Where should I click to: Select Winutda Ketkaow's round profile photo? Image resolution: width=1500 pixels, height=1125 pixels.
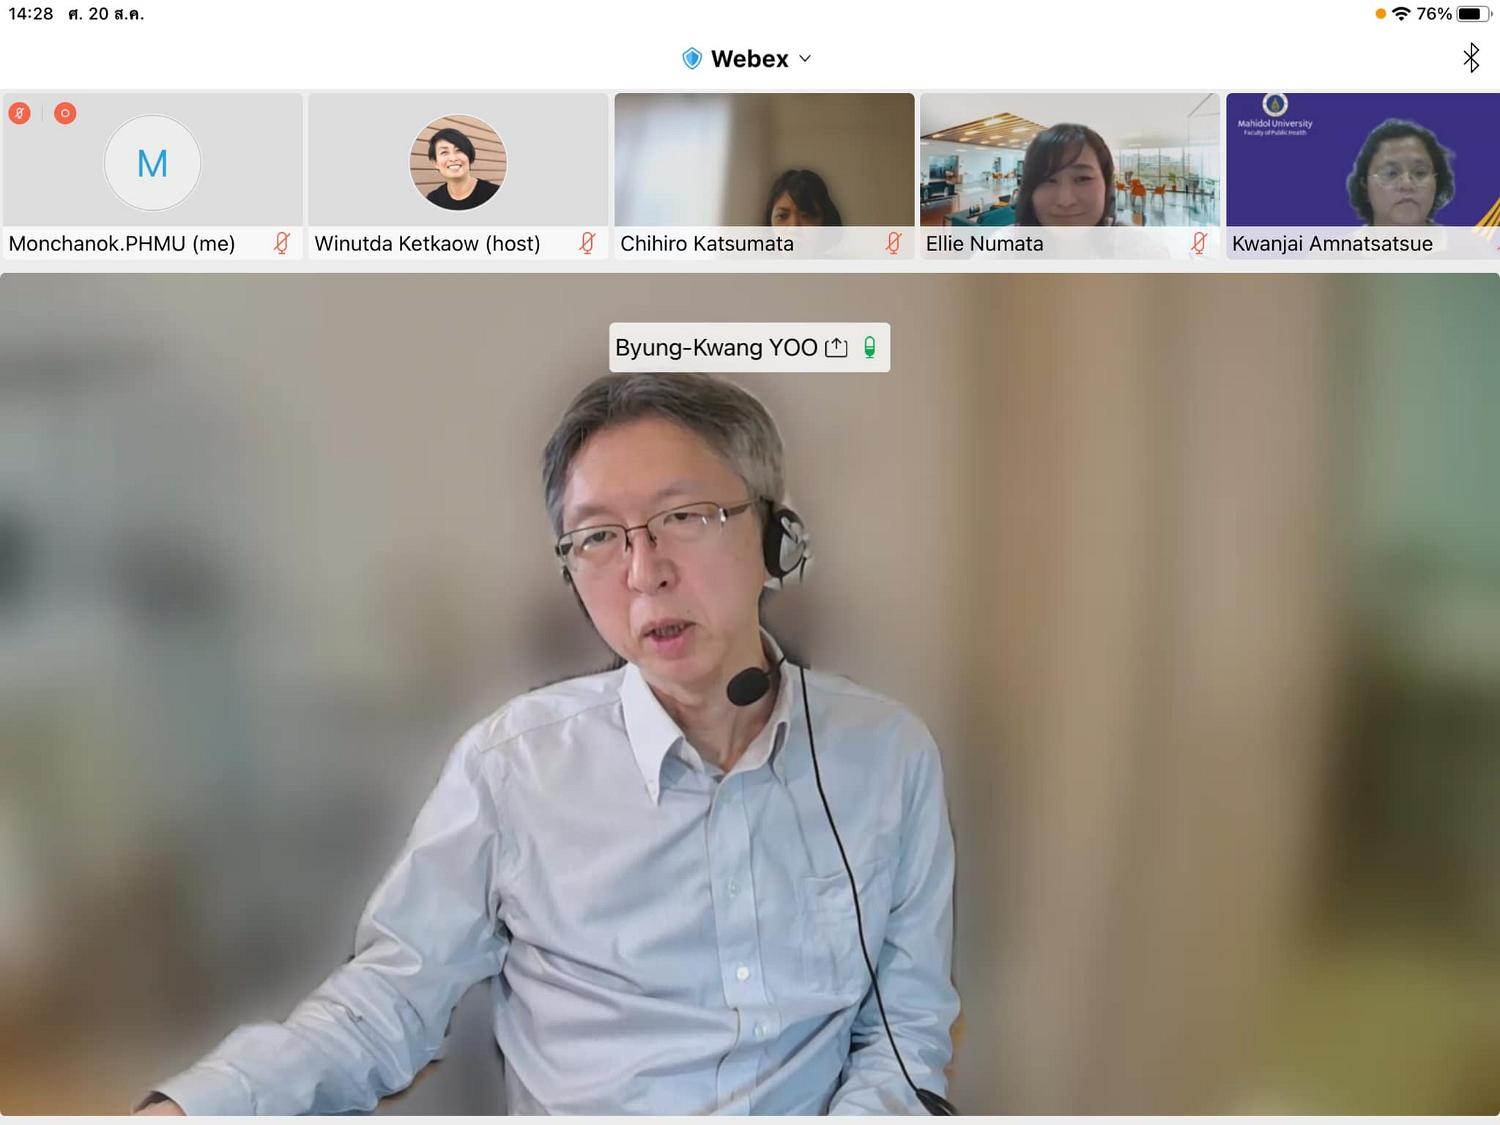tap(458, 163)
